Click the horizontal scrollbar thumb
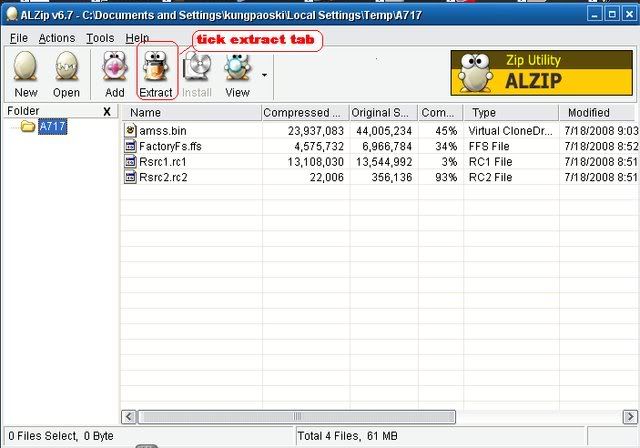The image size is (640, 448). coord(297,417)
